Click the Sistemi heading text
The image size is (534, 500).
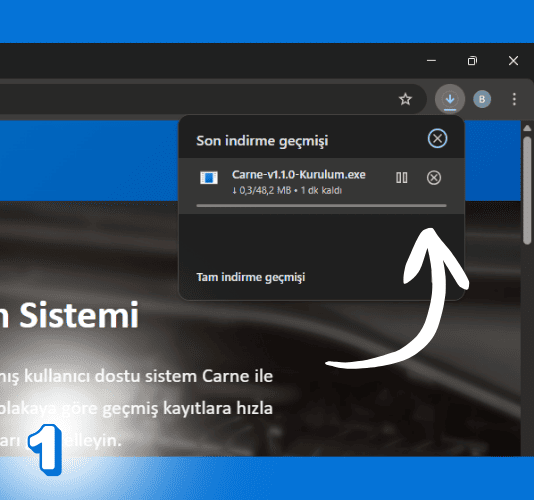point(79,316)
